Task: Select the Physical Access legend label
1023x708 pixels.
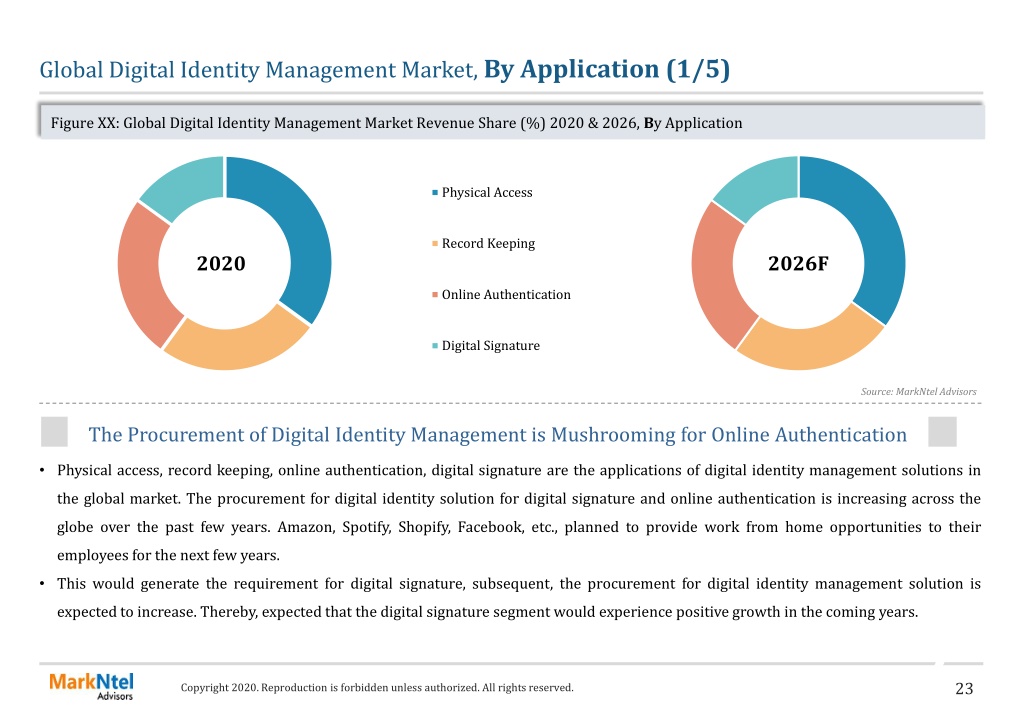Action: click(487, 192)
